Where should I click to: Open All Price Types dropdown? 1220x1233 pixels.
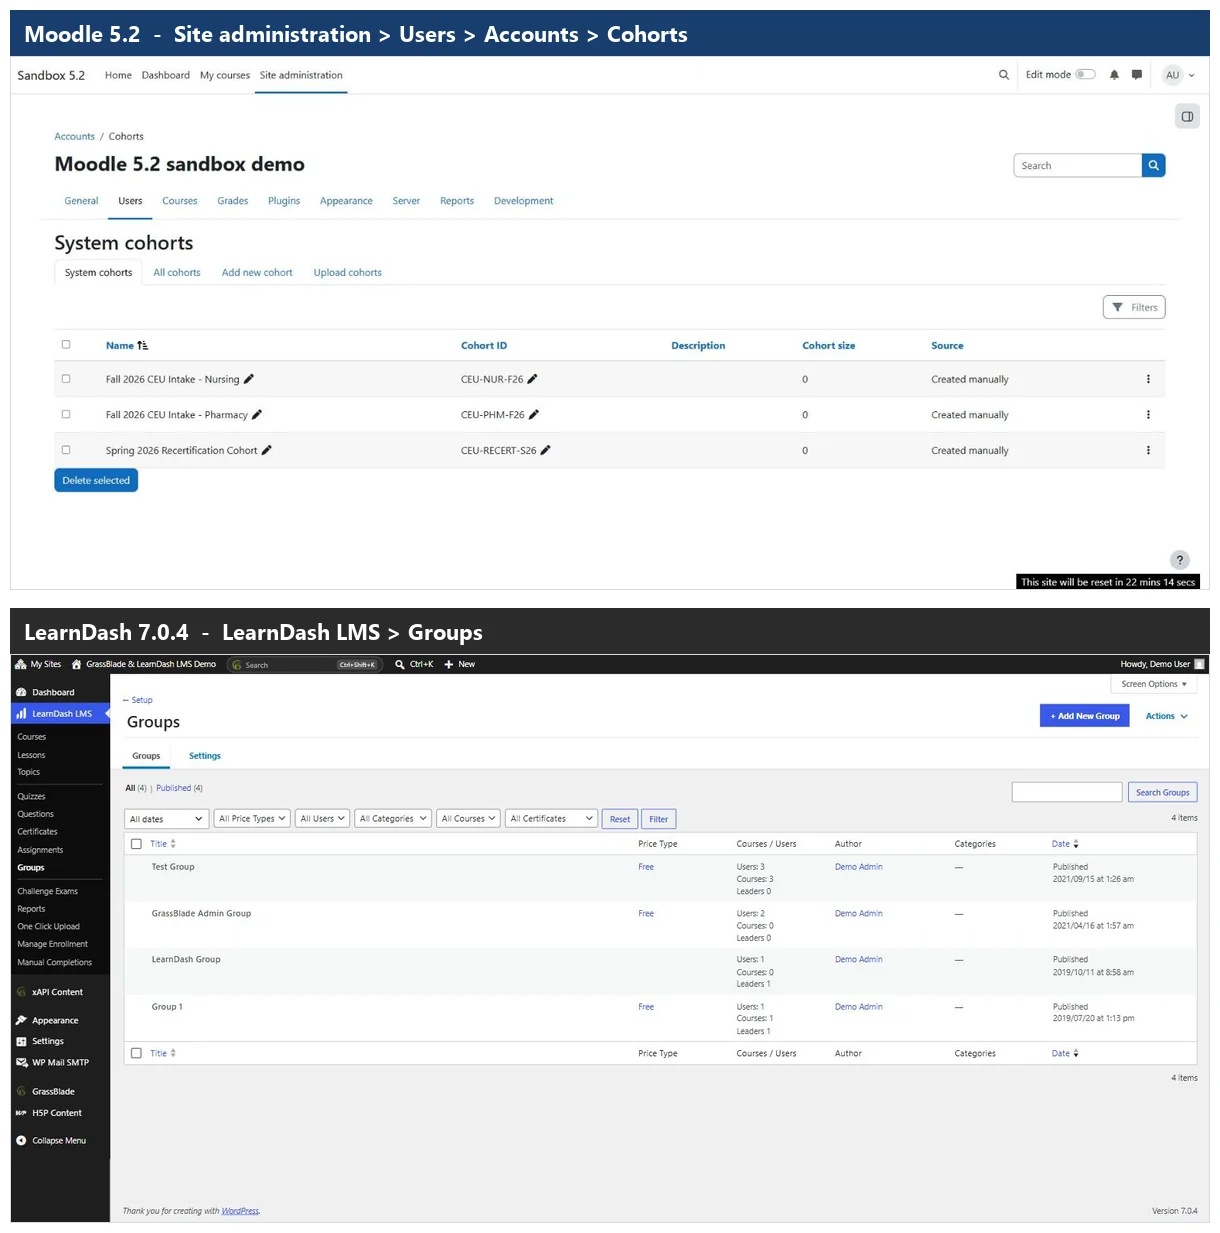252,819
